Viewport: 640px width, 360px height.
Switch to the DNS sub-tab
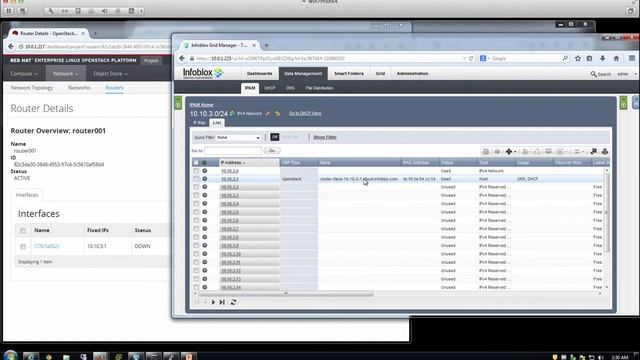click(x=290, y=88)
